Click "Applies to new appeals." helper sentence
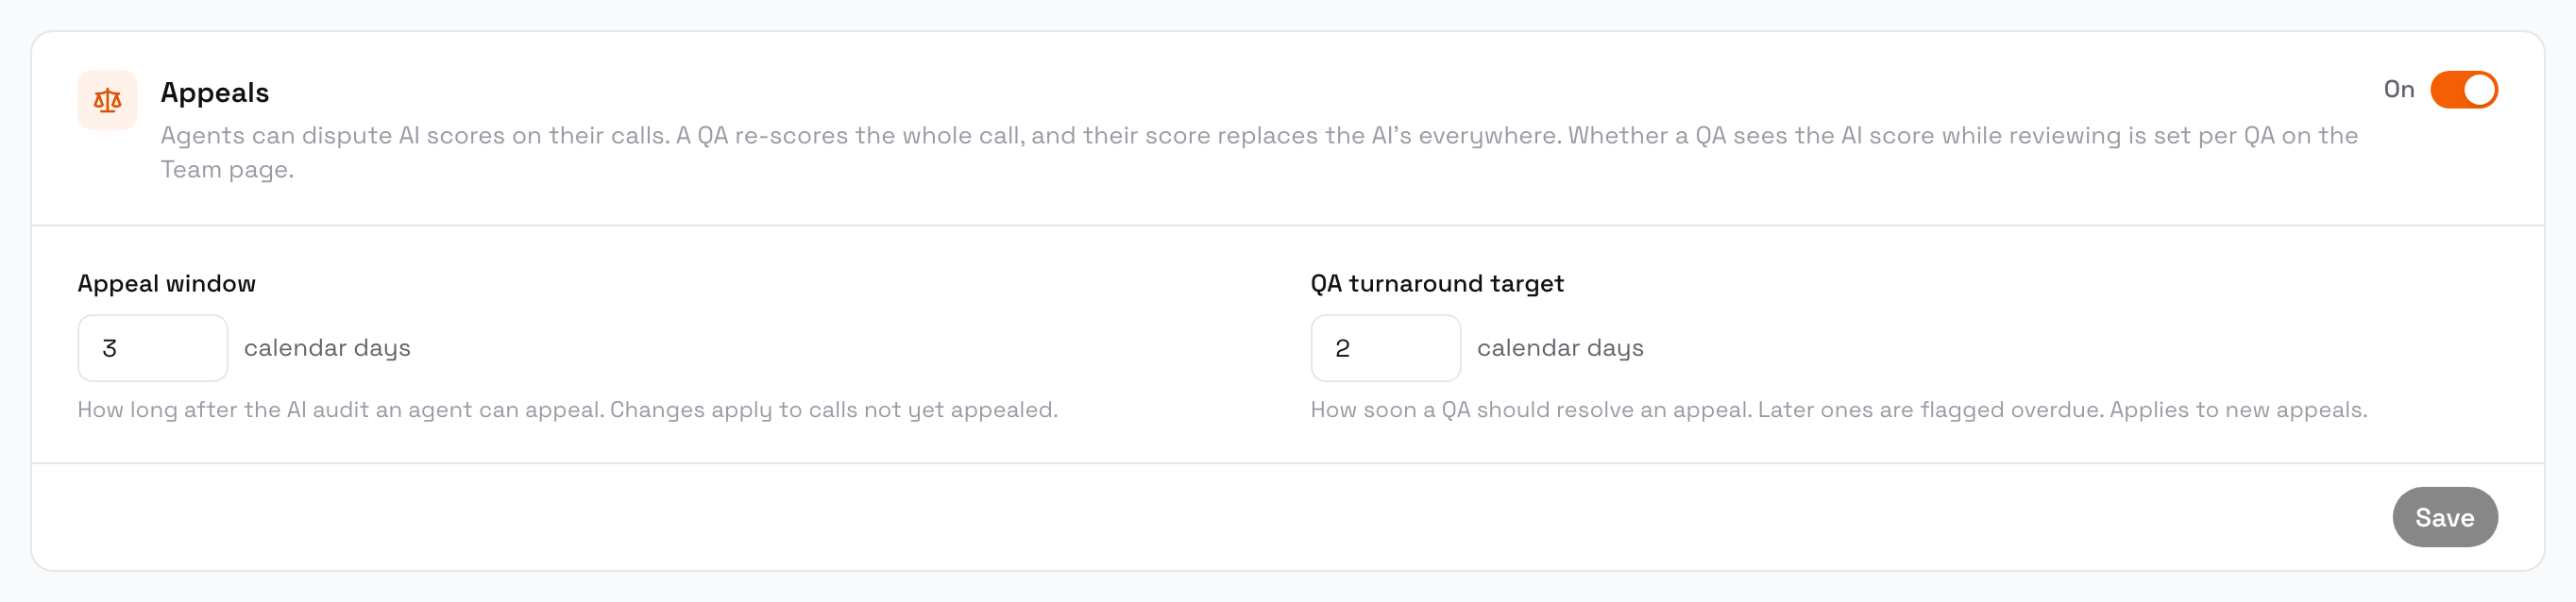 [2238, 410]
